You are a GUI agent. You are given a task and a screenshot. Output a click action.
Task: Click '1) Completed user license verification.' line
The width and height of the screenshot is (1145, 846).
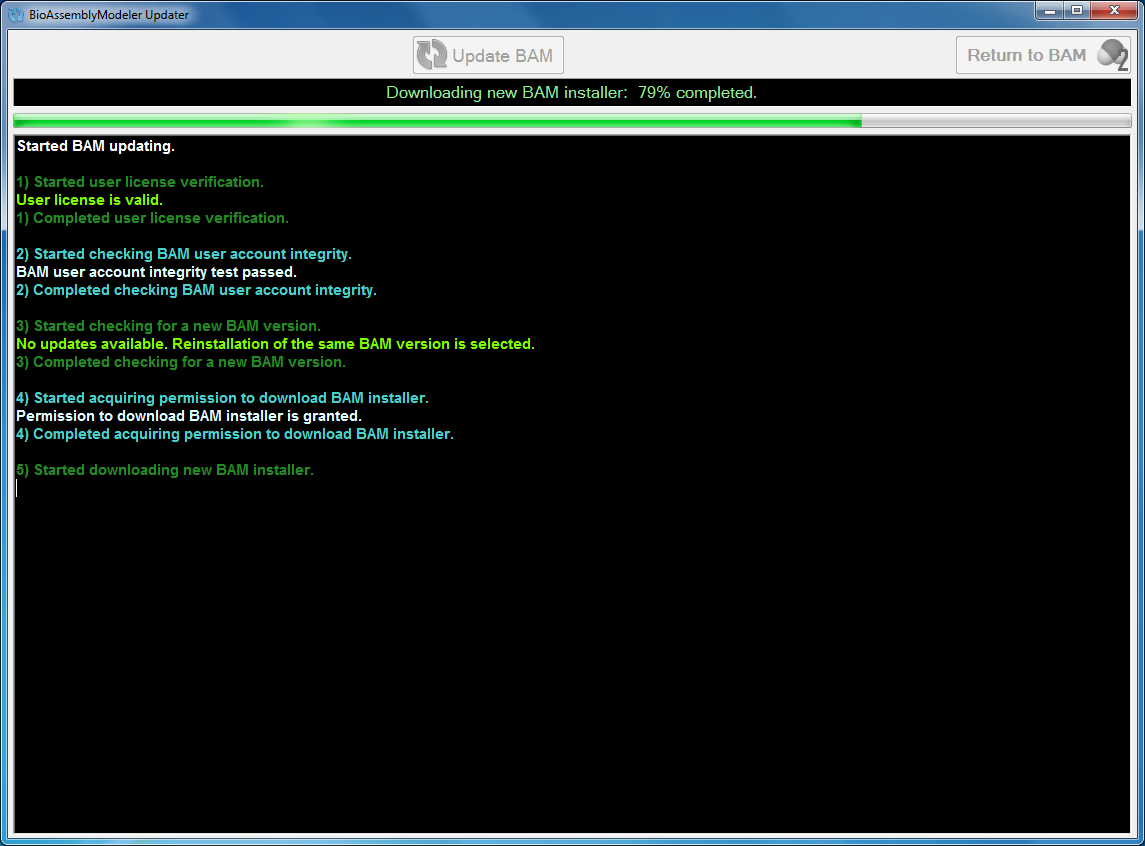coord(152,218)
